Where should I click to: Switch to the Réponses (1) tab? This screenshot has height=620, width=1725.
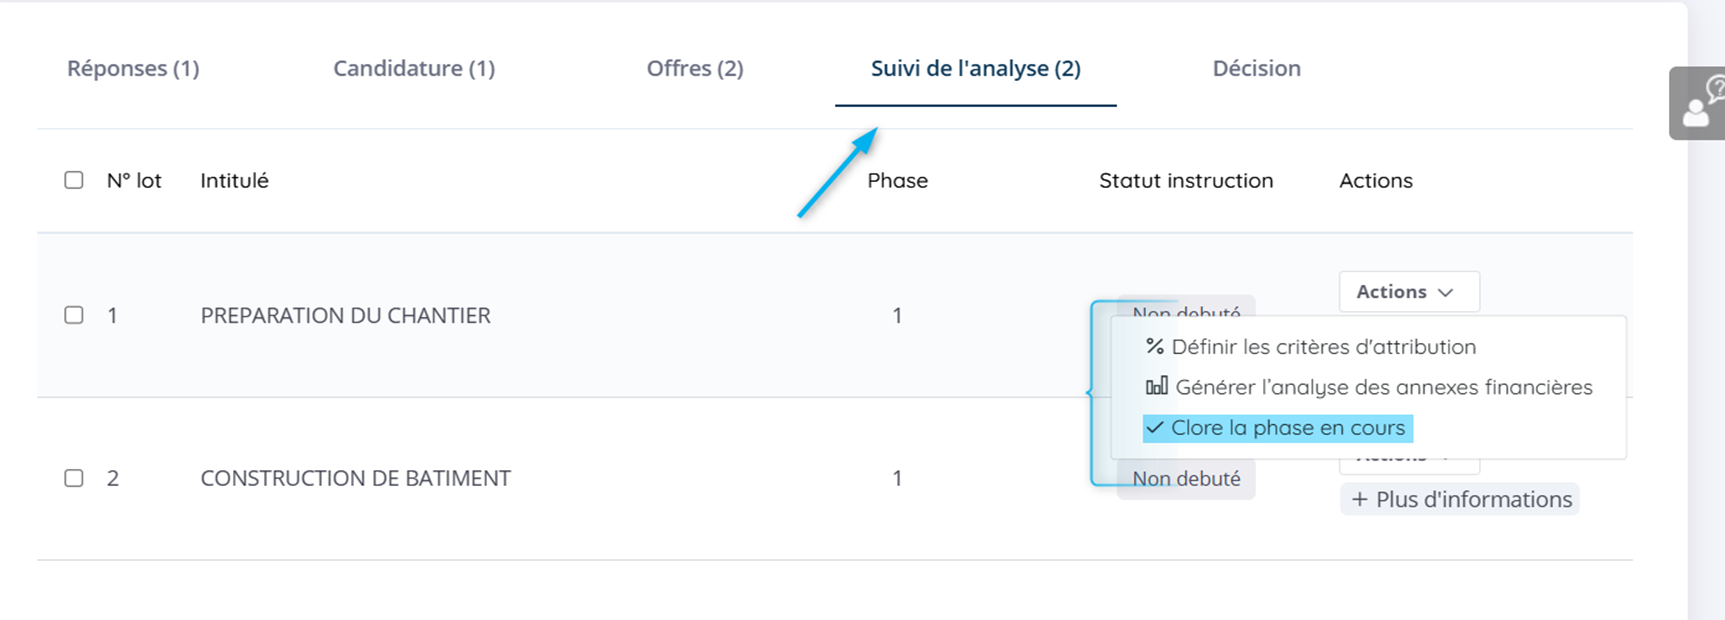tap(133, 68)
